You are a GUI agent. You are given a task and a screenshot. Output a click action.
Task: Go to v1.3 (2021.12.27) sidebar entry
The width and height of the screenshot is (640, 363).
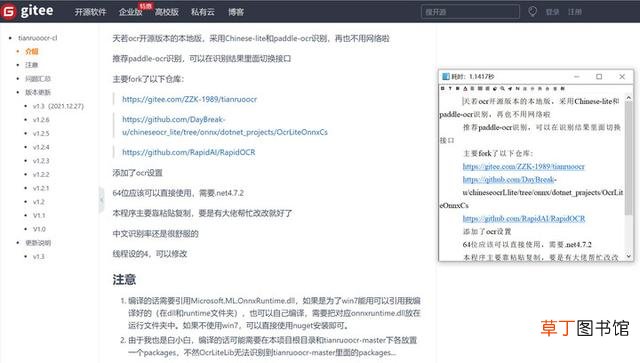58,106
